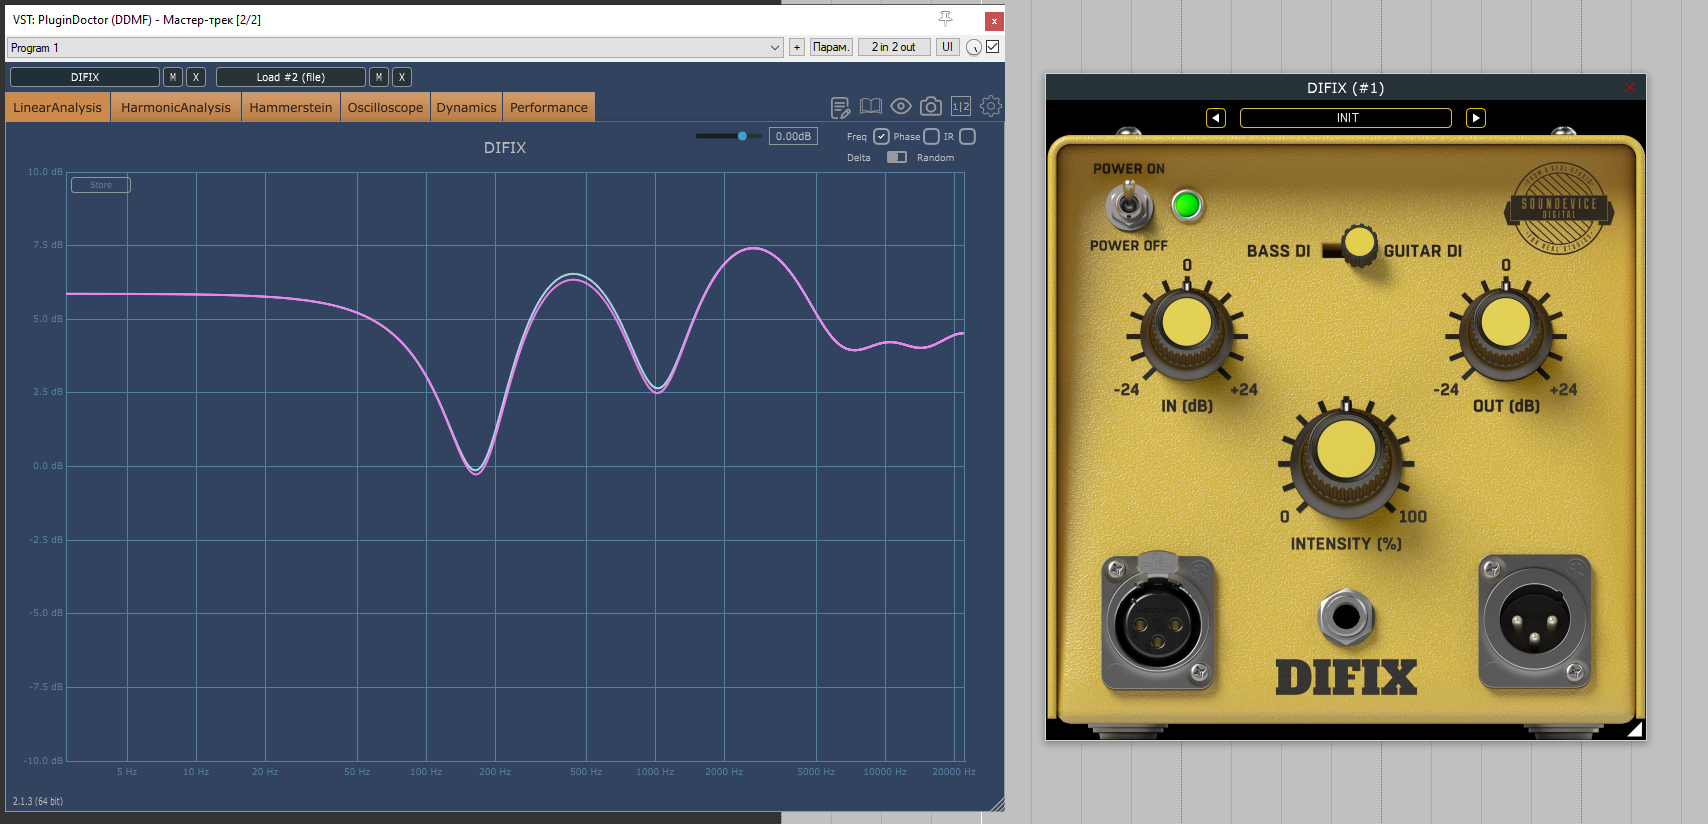1708x824 pixels.
Task: Go to previous preset in DIFIX
Action: coord(1216,118)
